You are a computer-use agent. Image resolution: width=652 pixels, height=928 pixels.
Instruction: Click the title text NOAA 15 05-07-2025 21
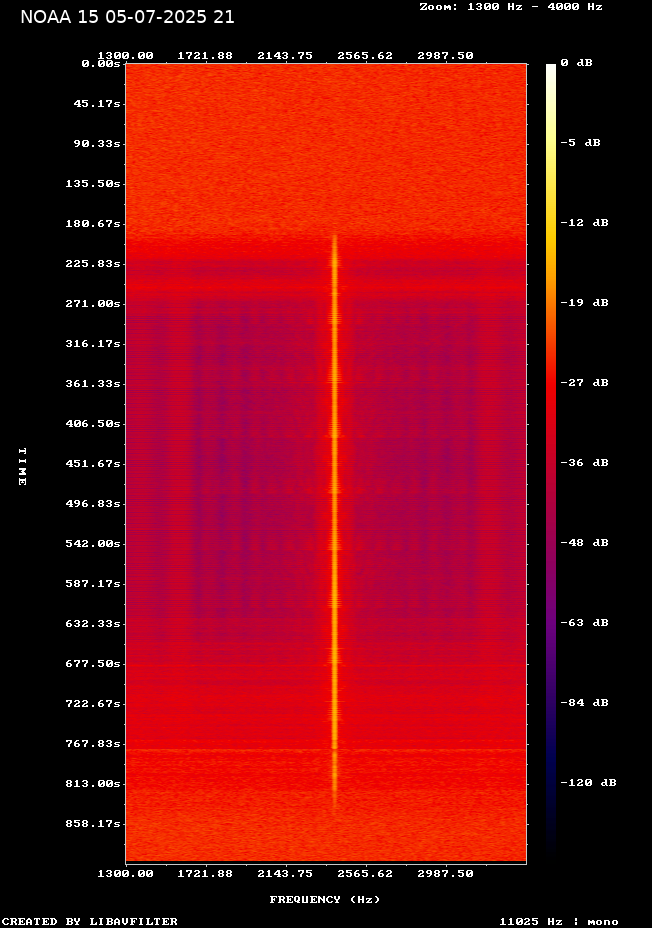coord(127,17)
